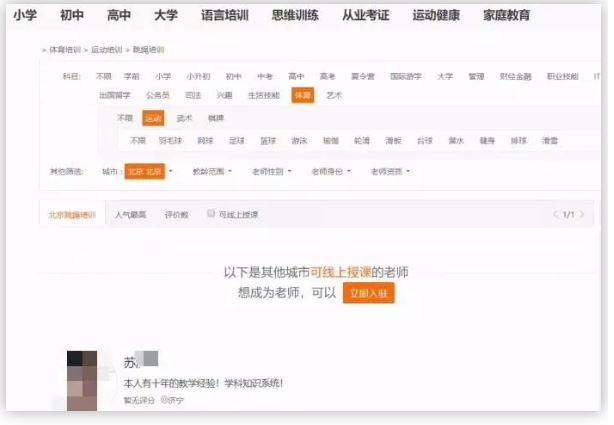Expand the 老师资质 dropdown

click(391, 171)
